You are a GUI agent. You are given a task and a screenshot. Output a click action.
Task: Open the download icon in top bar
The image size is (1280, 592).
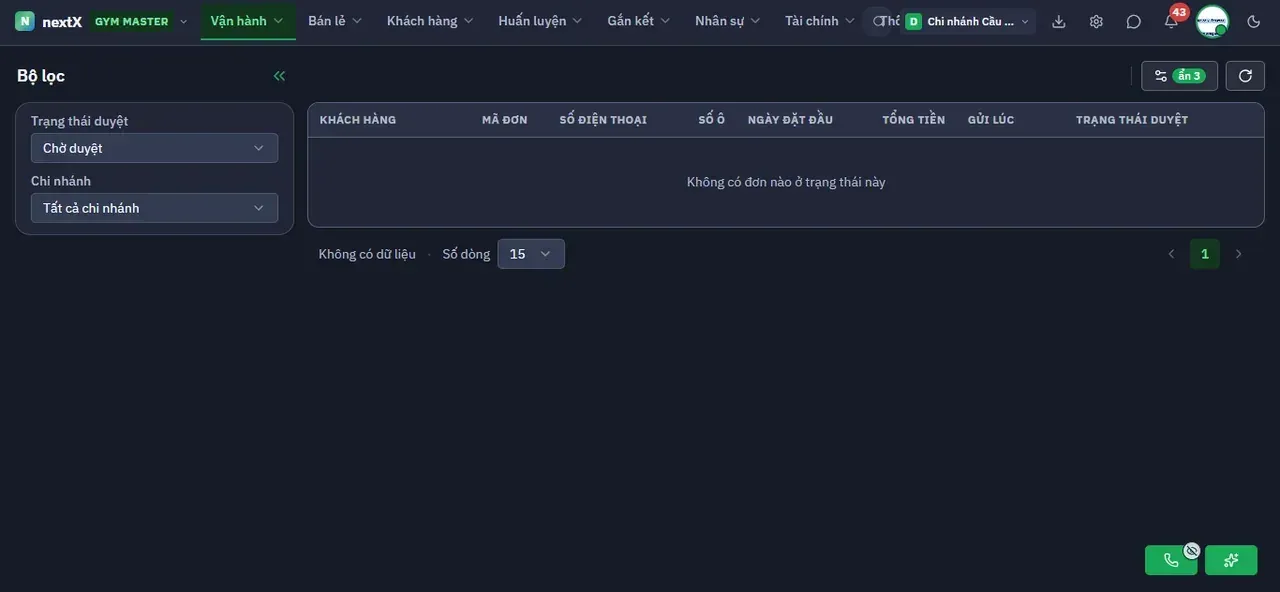tap(1059, 21)
